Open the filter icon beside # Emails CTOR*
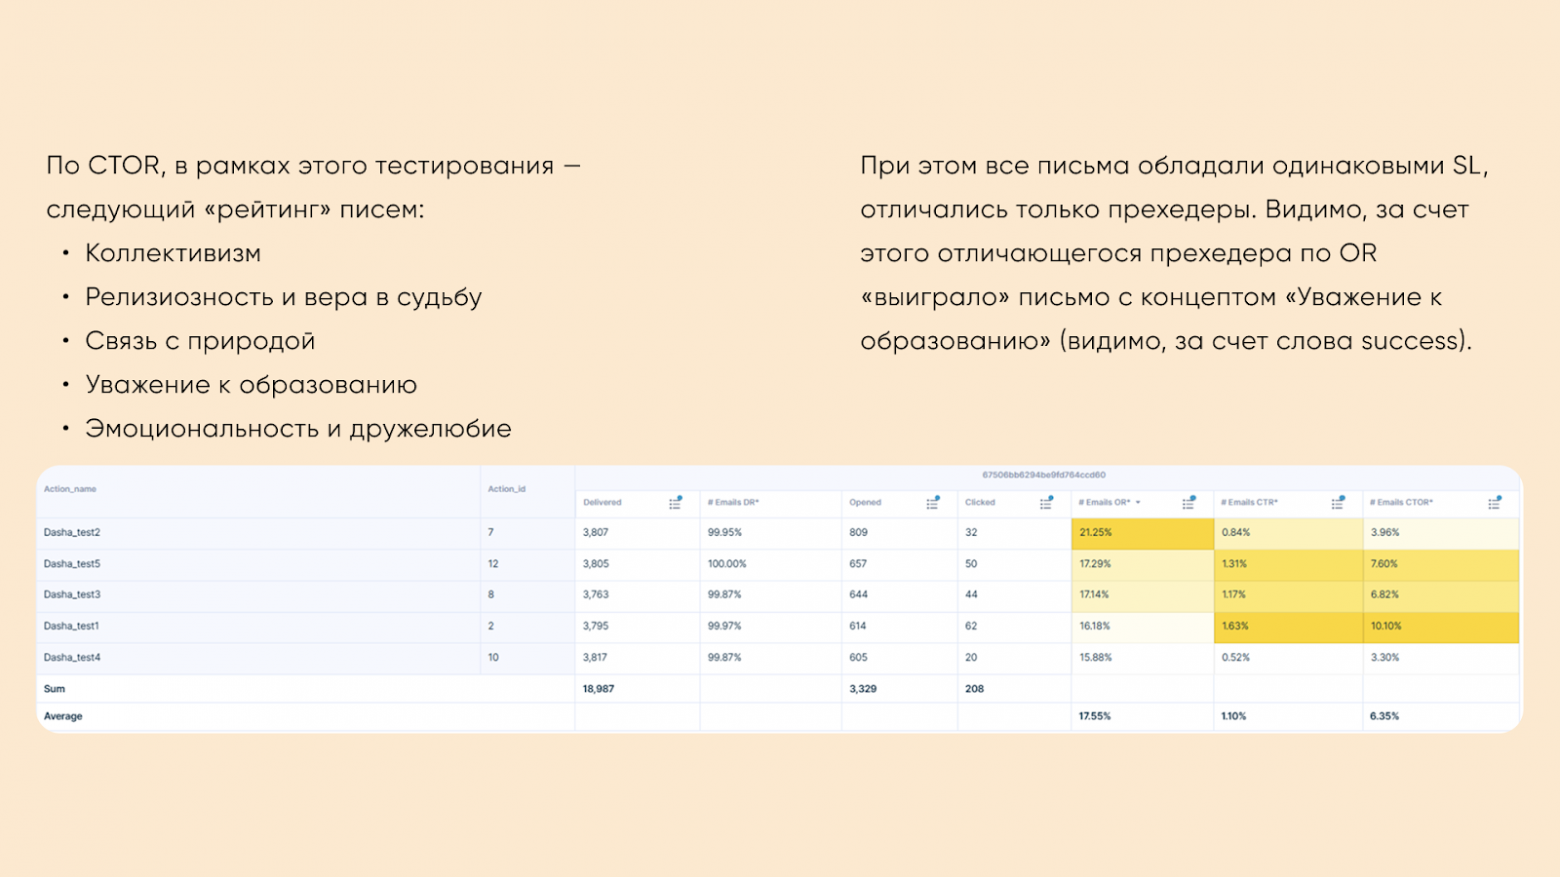The height and width of the screenshot is (877, 1560). pyautogui.click(x=1493, y=502)
